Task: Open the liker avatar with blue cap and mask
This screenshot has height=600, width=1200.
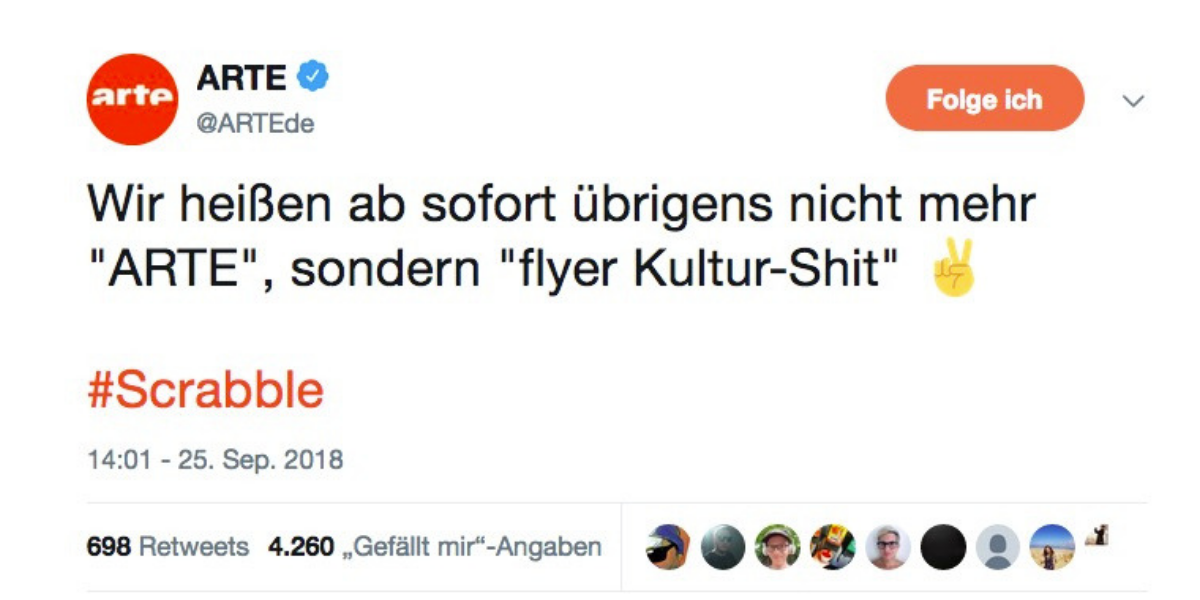Action: pyautogui.click(x=668, y=547)
